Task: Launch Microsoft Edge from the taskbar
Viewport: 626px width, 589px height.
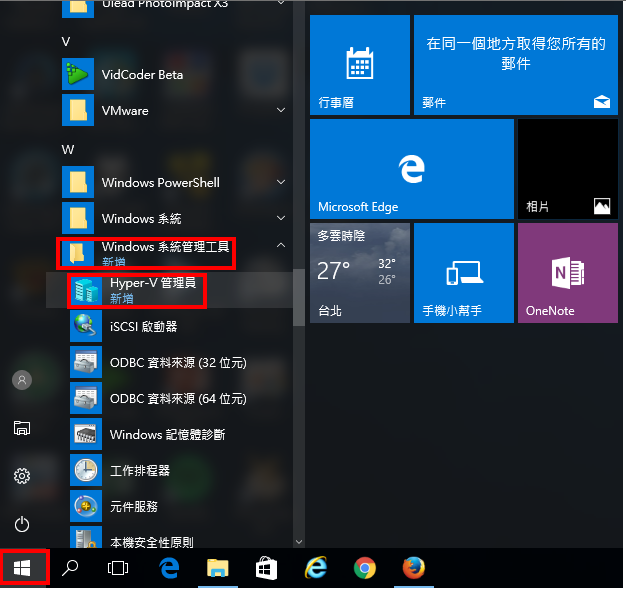Action: pos(169,568)
